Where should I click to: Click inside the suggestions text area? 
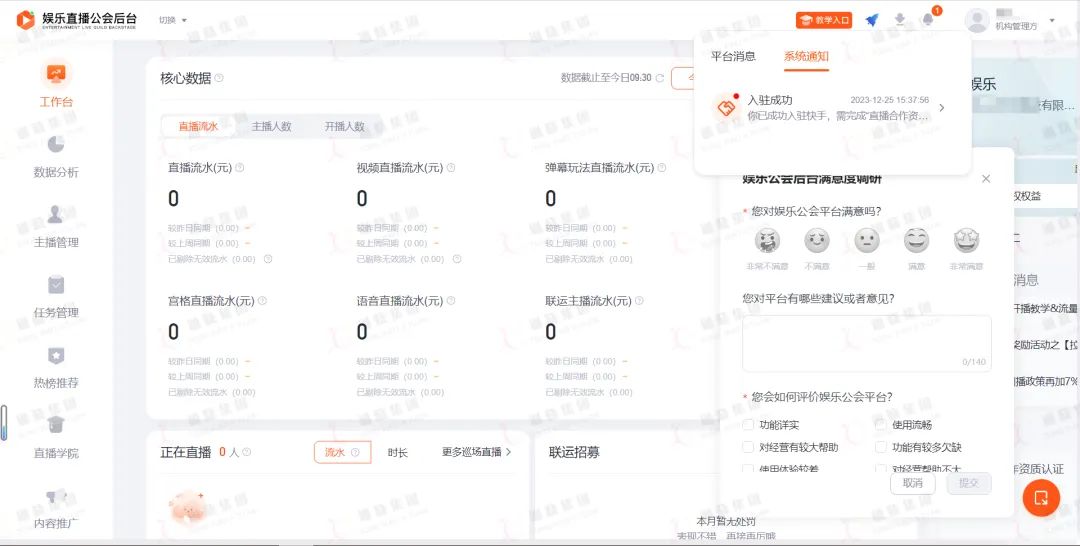pyautogui.click(x=866, y=344)
